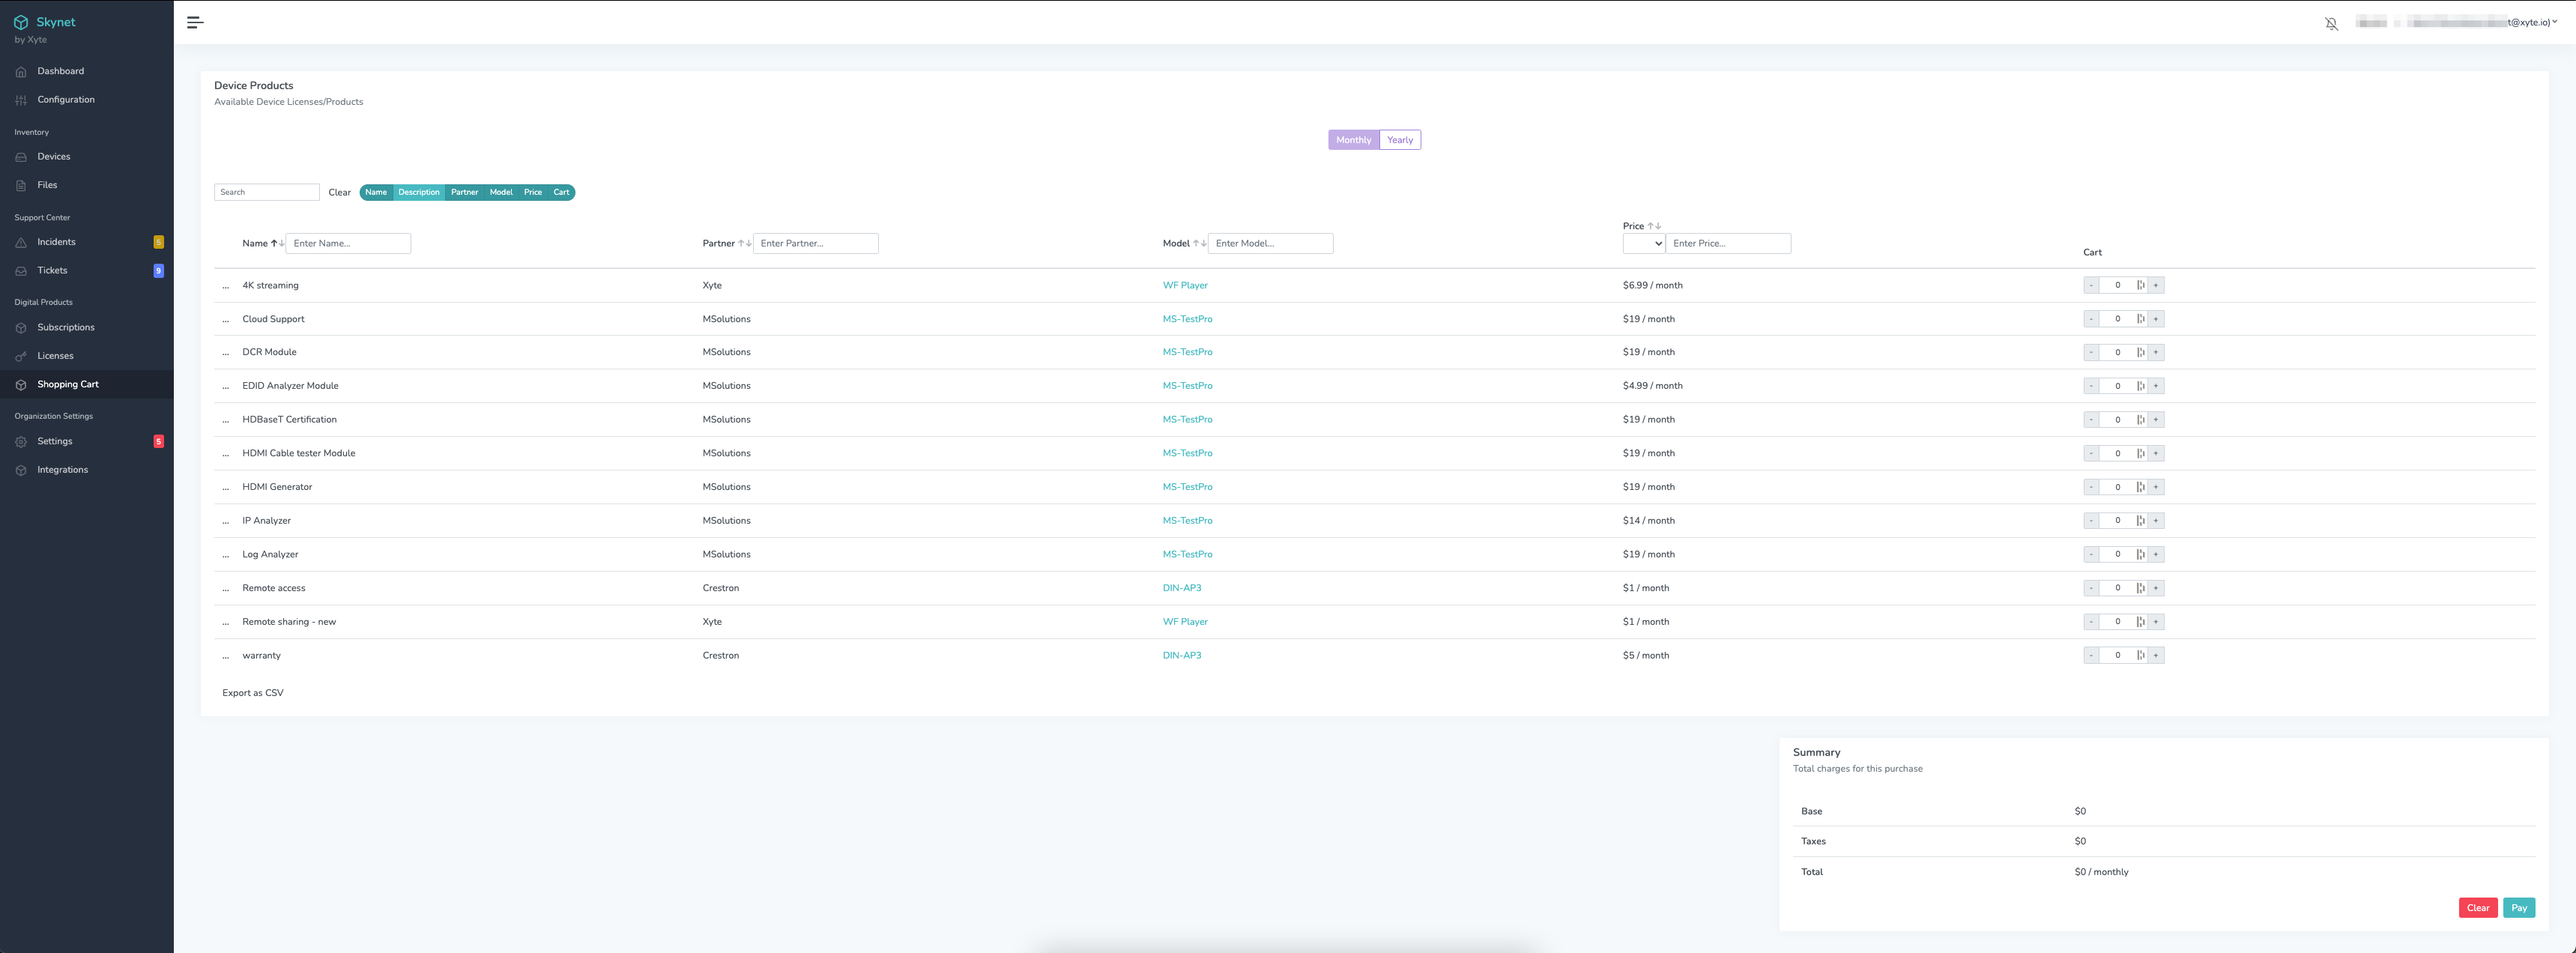Open Tickets in the sidebar
Screen dimensions: 2576x953
[52, 270]
